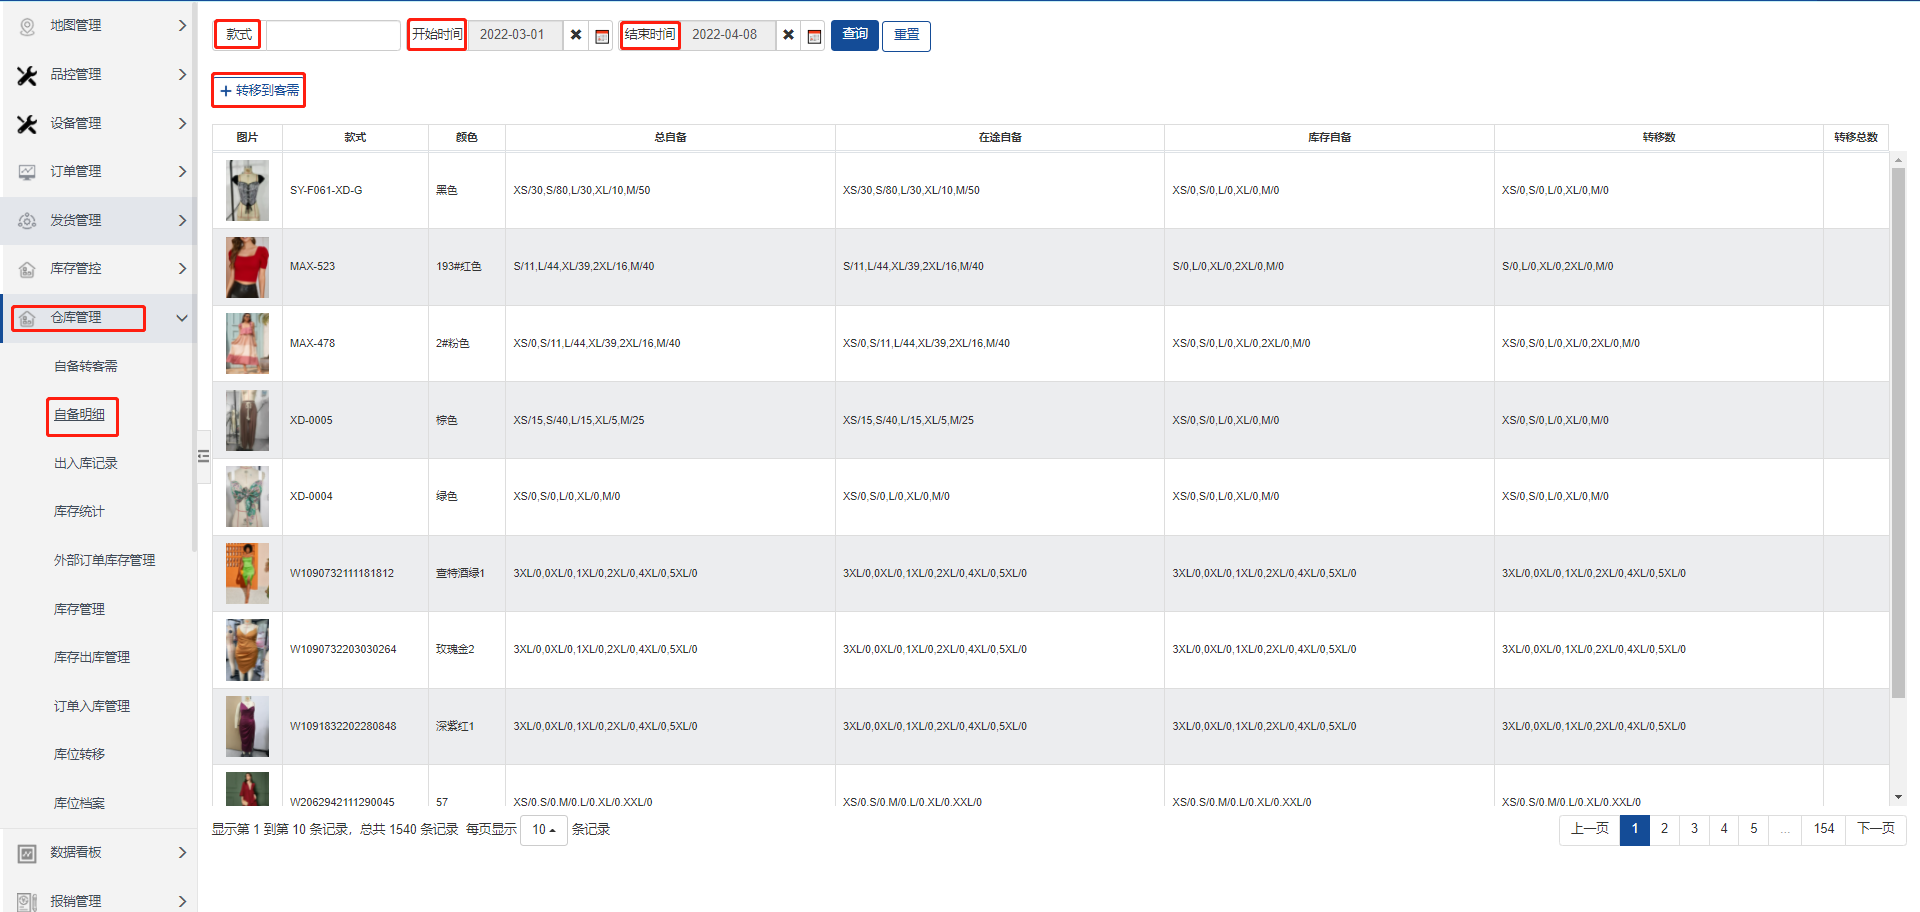Toggle sidebar collapse handle
The image size is (1920, 912).
(203, 456)
